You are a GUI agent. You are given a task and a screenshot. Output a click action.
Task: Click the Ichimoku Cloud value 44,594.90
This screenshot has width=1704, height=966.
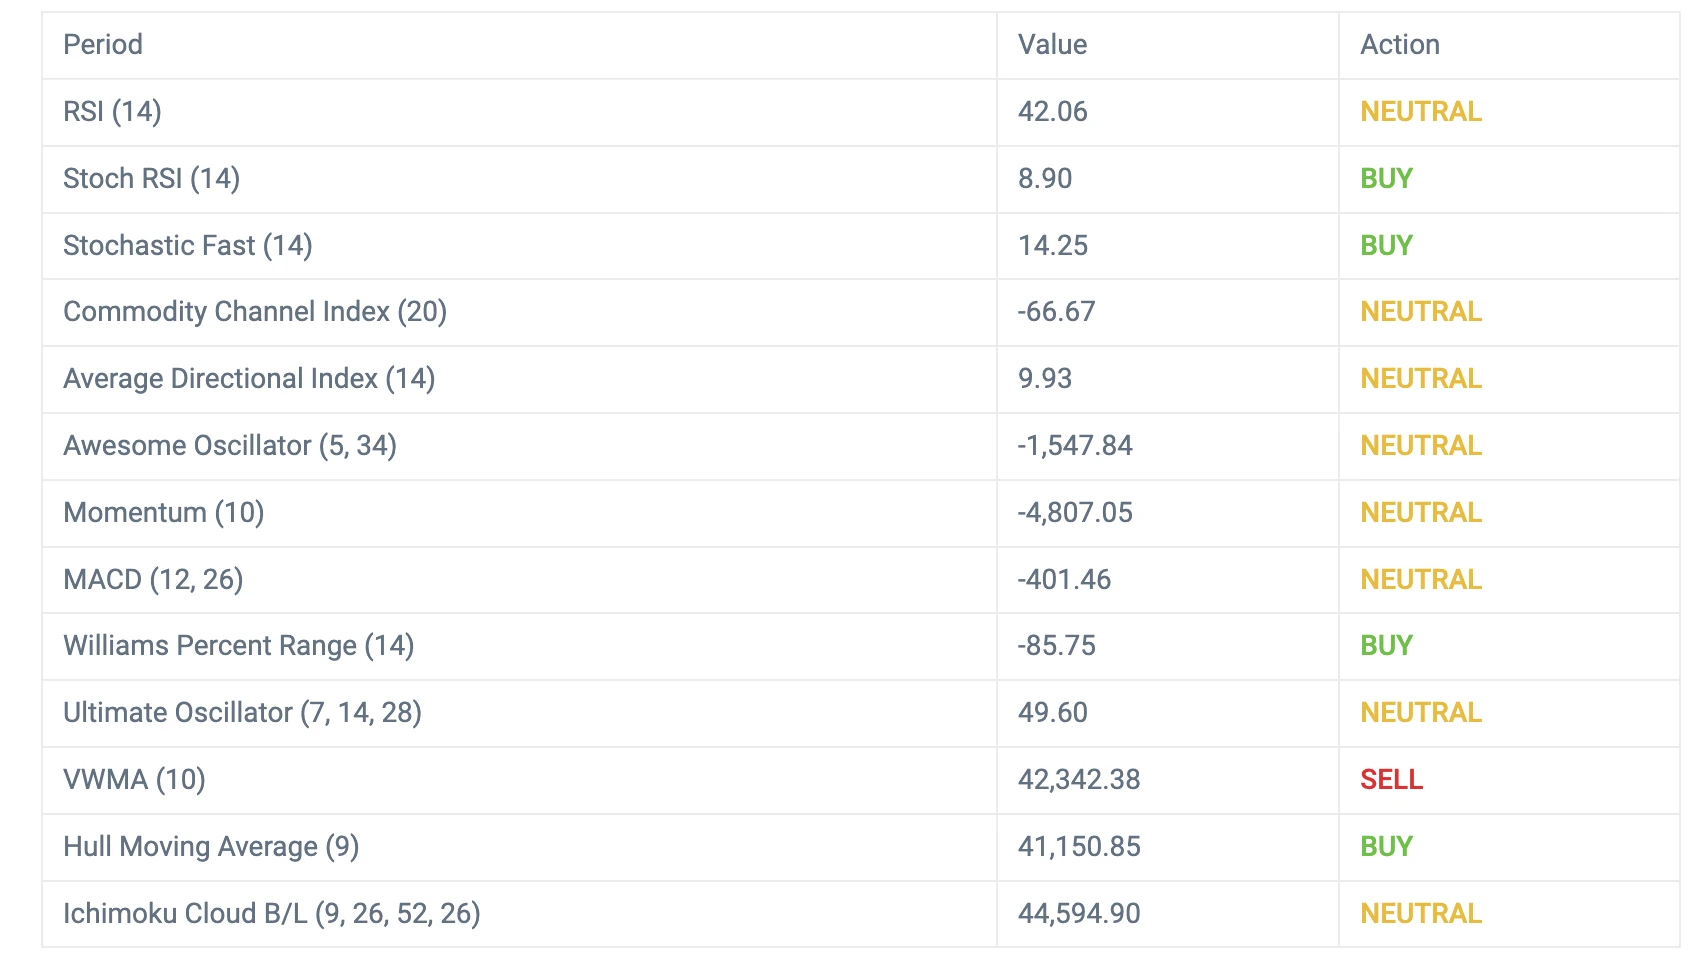point(1079,914)
